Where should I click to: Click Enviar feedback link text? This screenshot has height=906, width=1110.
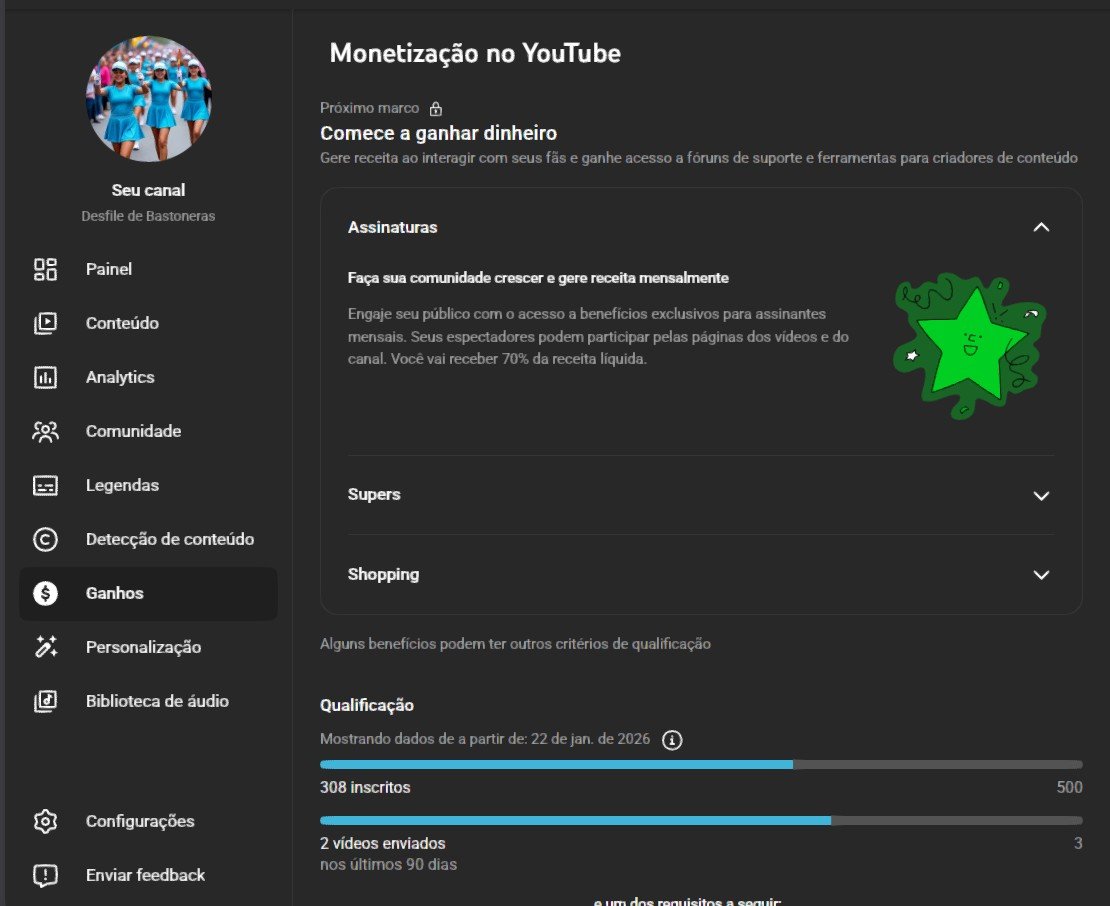tap(145, 875)
